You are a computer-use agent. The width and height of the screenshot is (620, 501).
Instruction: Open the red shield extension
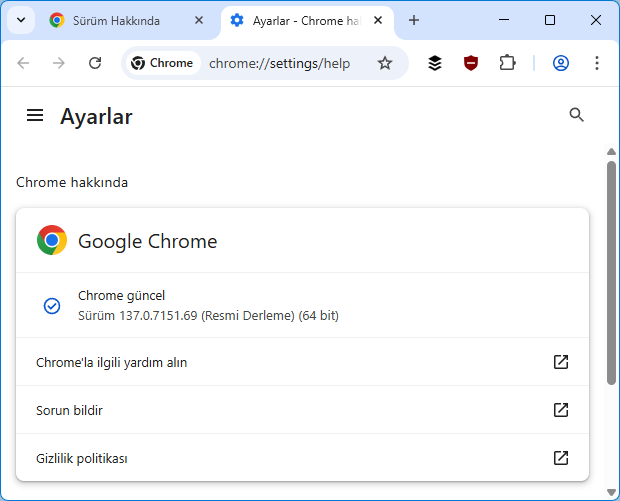[471, 63]
